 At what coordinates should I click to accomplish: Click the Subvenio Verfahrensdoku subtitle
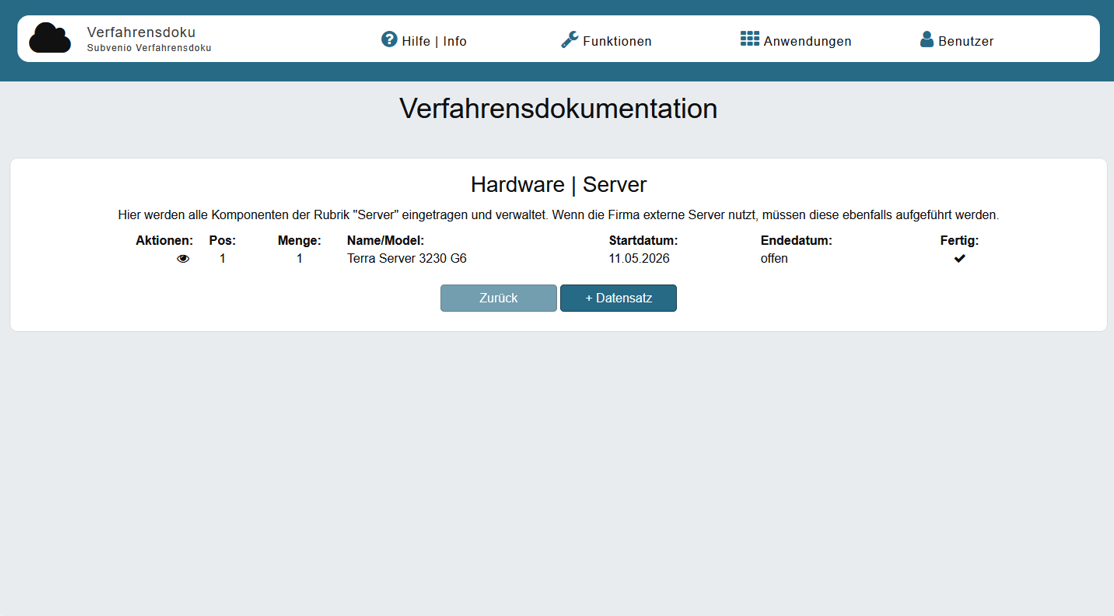tap(149, 48)
